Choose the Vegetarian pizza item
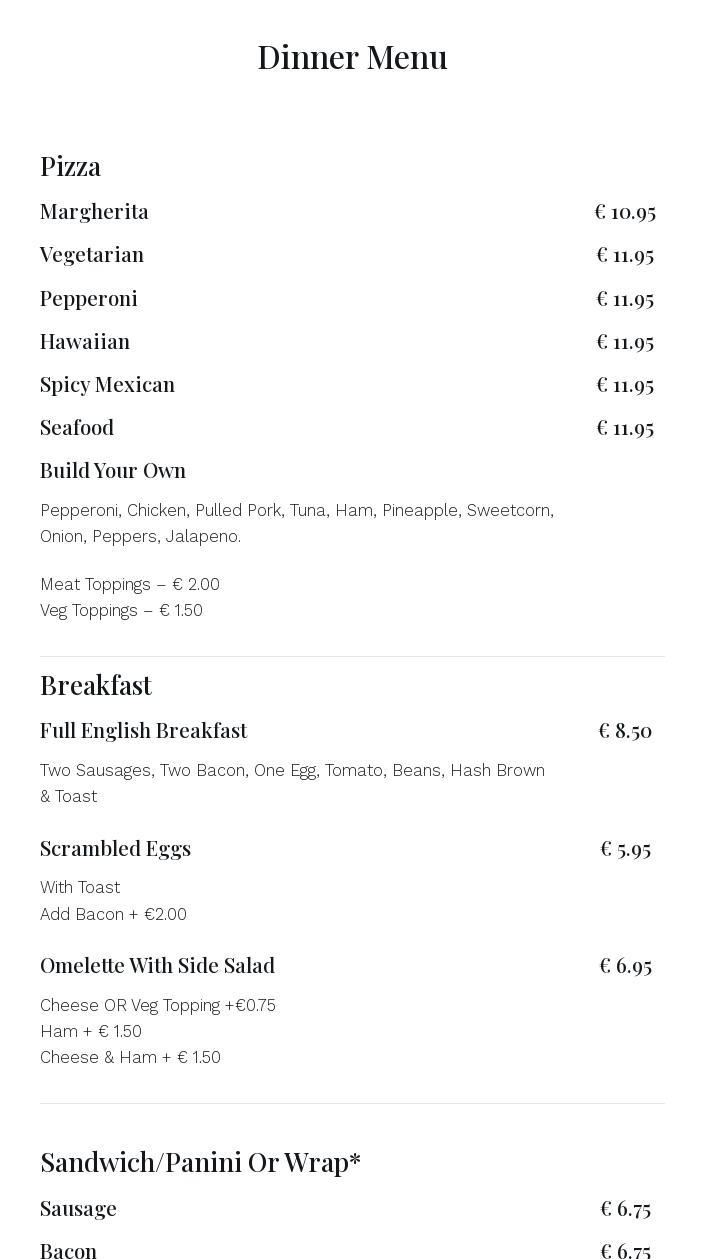The width and height of the screenshot is (705, 1259). 92,255
